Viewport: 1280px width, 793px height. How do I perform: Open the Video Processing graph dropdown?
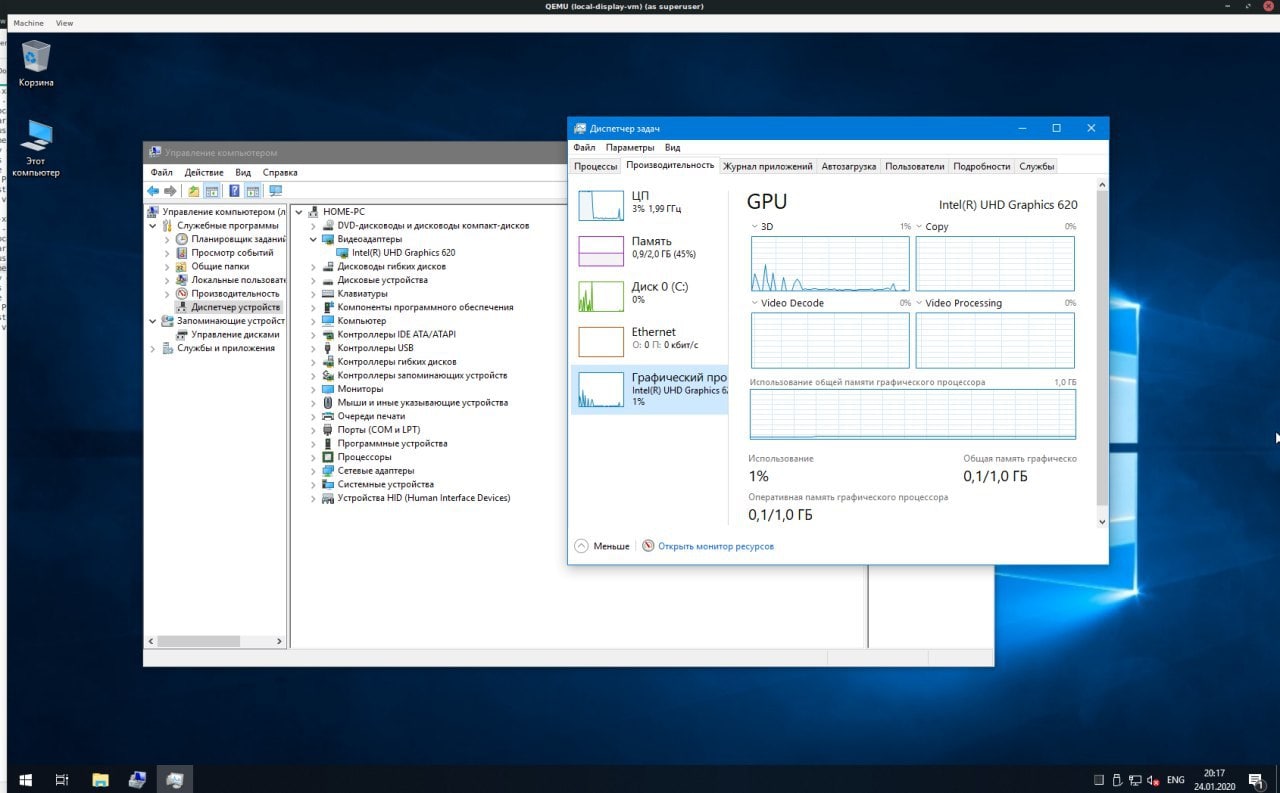(x=920, y=303)
